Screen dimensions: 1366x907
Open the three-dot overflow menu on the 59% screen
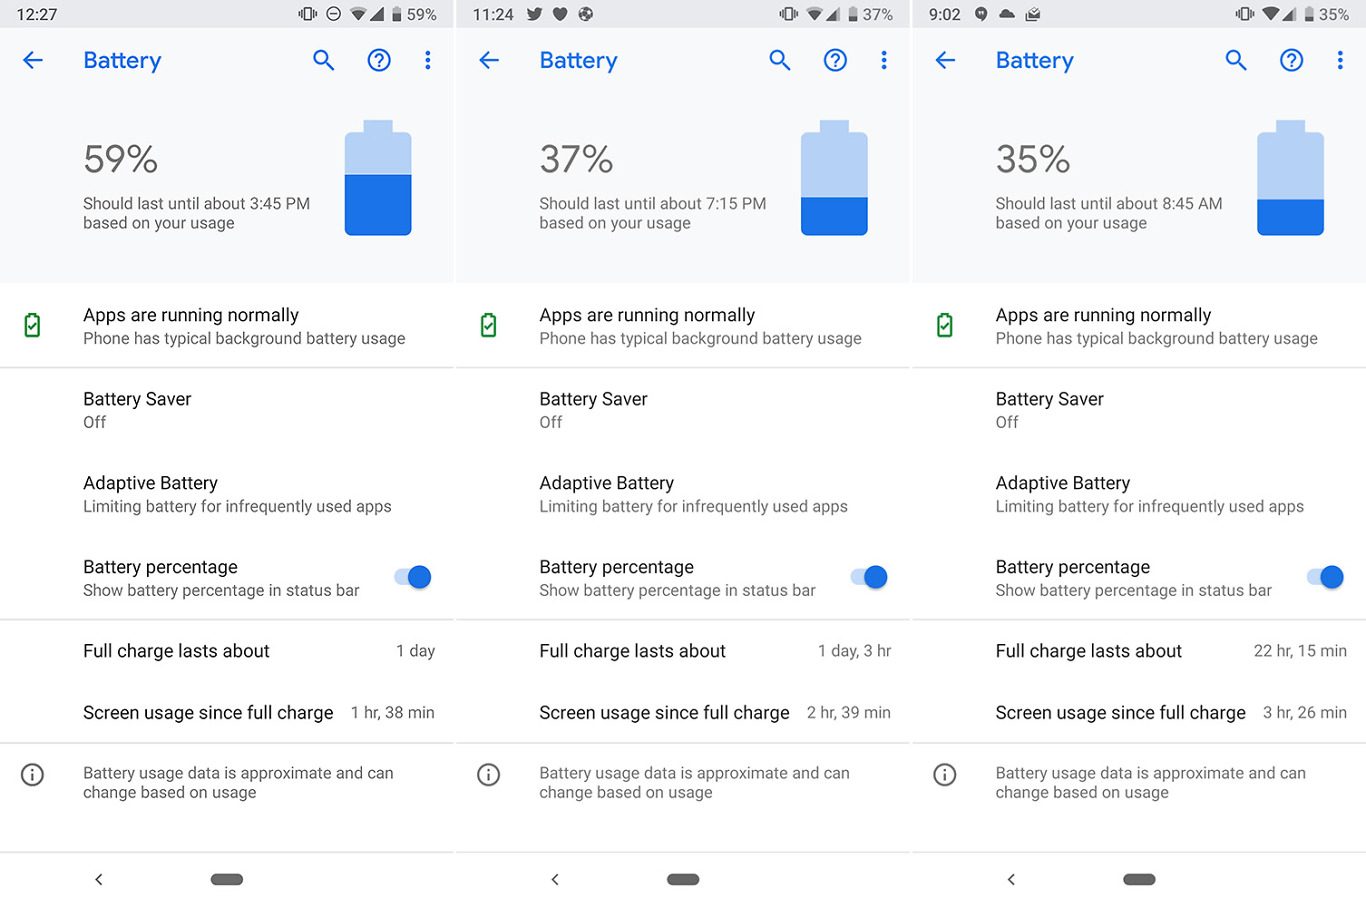pos(428,60)
